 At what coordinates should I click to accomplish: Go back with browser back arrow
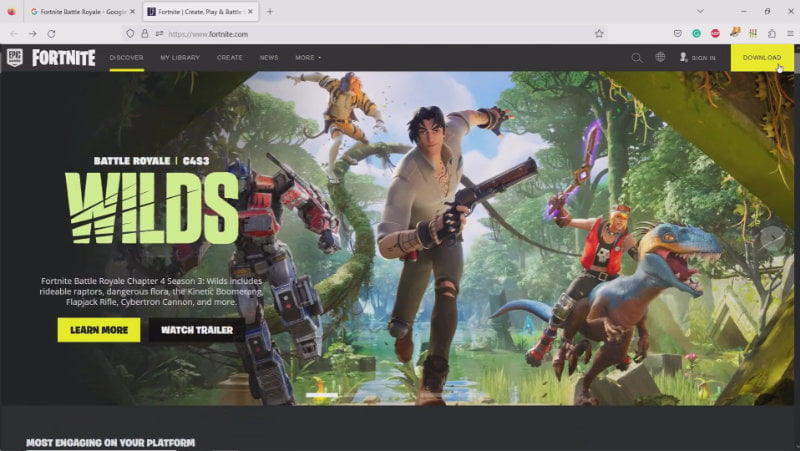[x=14, y=34]
